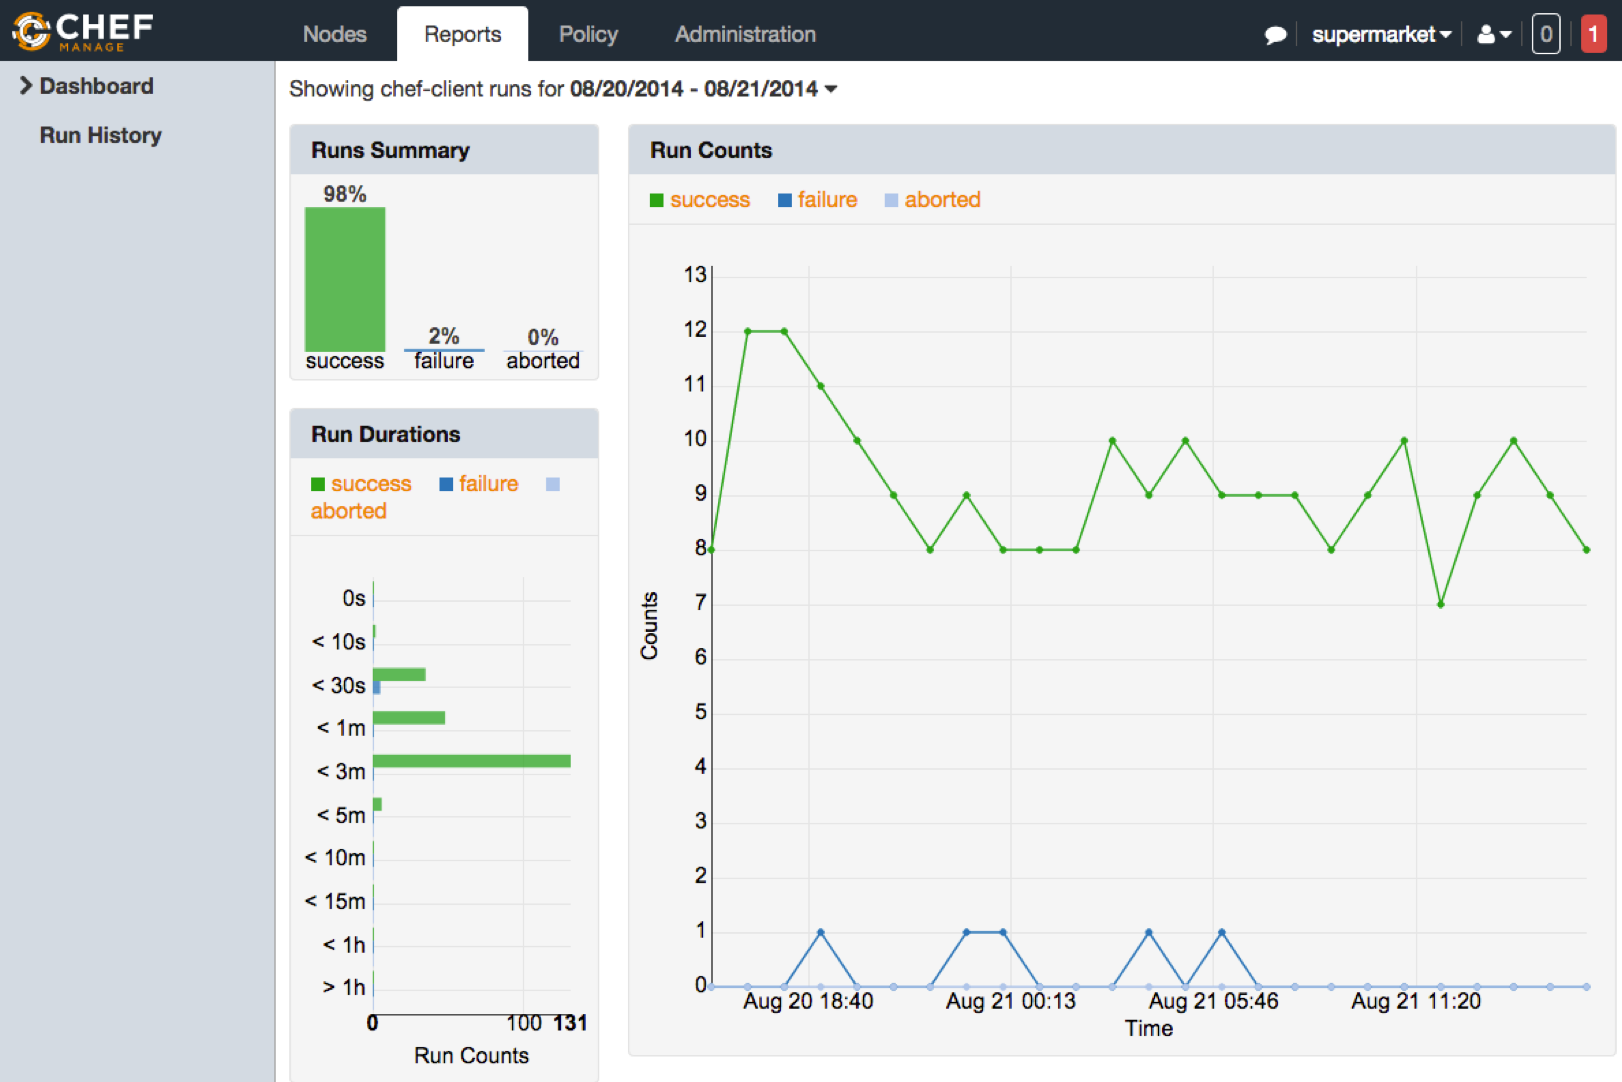Click the red notification badge showing 1
1622x1082 pixels.
click(x=1593, y=35)
